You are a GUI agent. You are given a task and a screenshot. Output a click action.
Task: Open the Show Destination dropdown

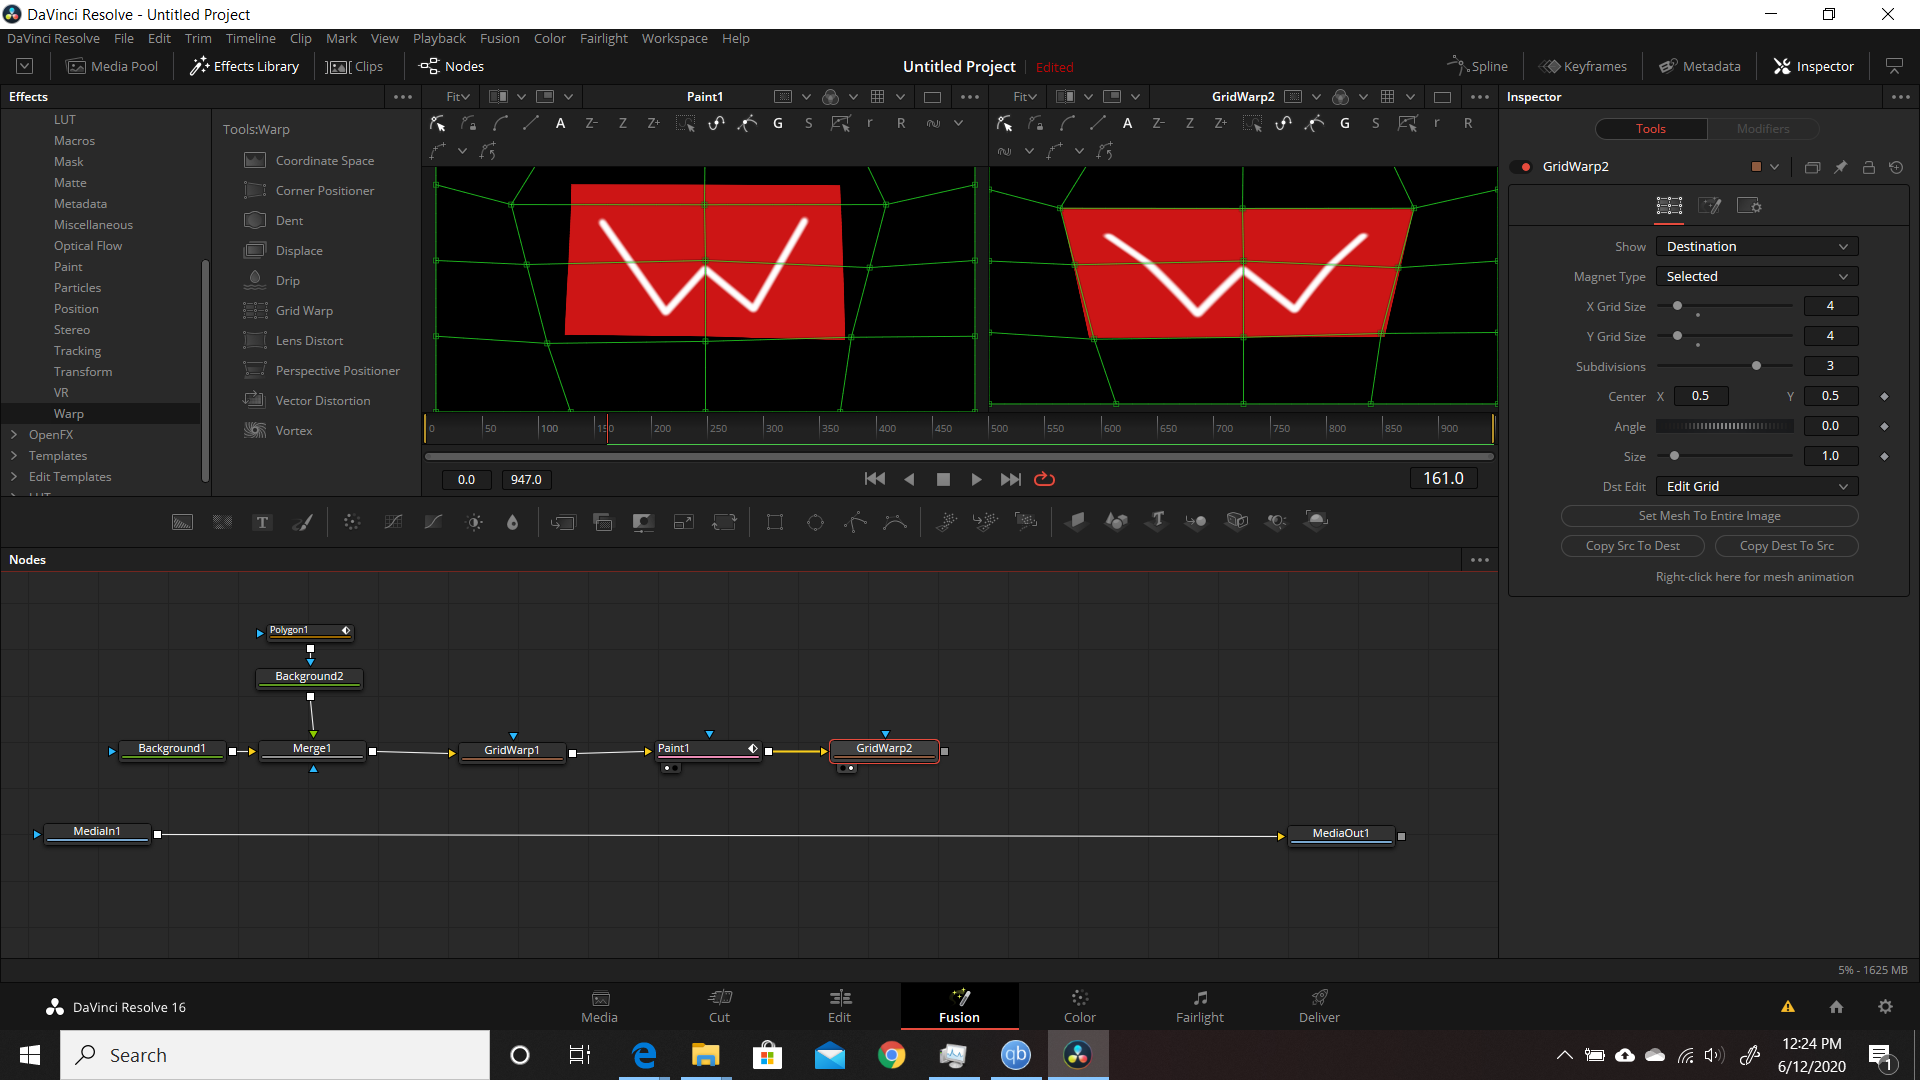1757,246
